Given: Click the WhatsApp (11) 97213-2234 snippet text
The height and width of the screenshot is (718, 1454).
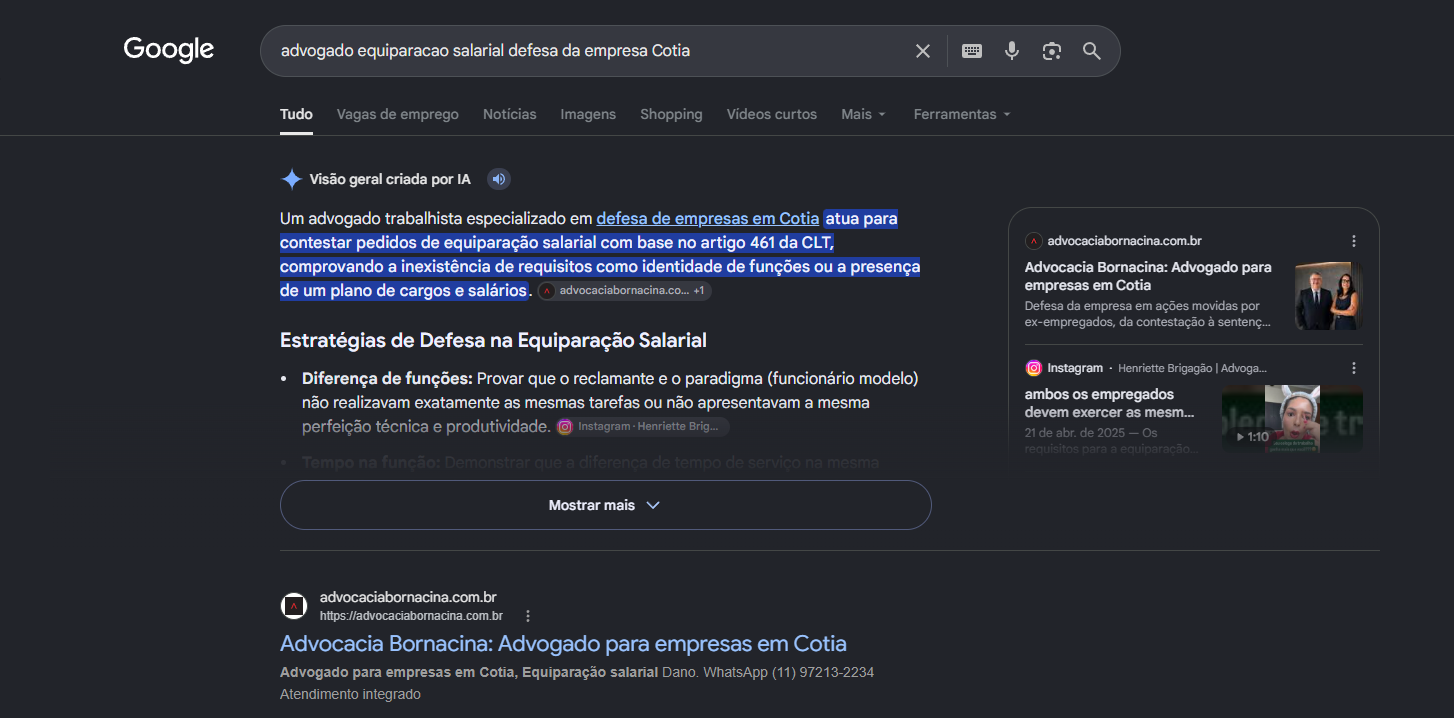Looking at the screenshot, I should (x=788, y=672).
